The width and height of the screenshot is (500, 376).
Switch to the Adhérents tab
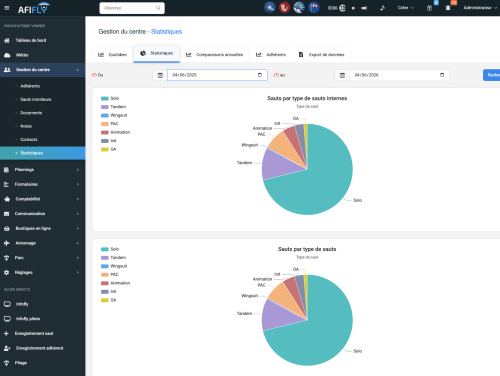point(271,55)
